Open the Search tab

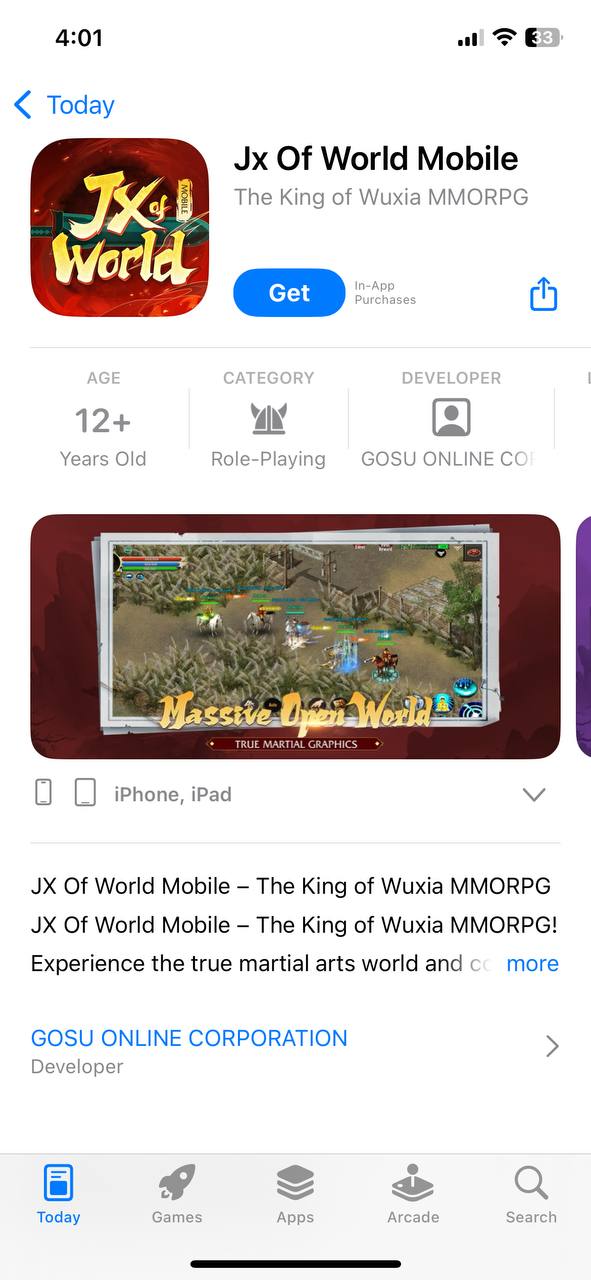(x=531, y=1195)
